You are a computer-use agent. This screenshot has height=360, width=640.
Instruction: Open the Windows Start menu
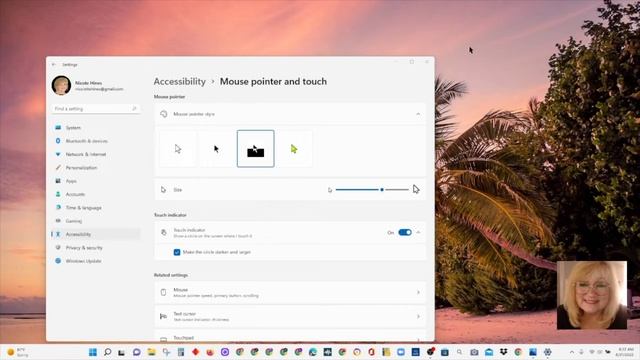(93, 352)
